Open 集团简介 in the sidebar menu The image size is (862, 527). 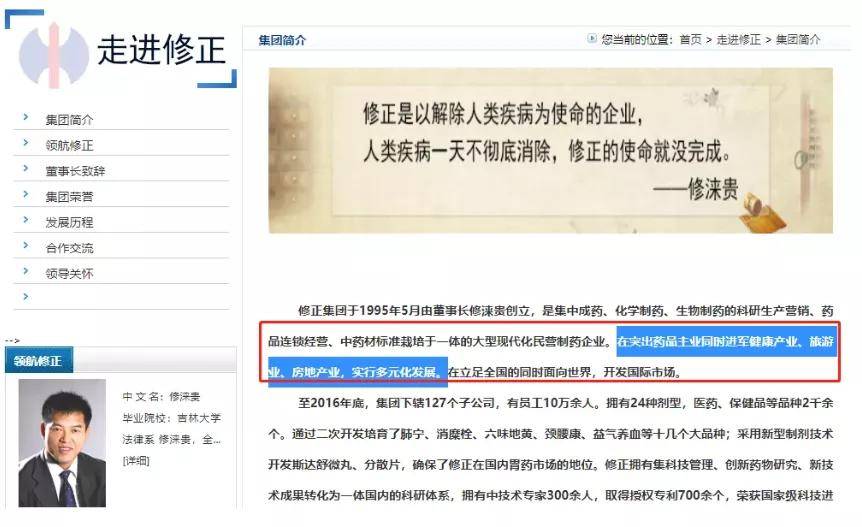pos(69,119)
